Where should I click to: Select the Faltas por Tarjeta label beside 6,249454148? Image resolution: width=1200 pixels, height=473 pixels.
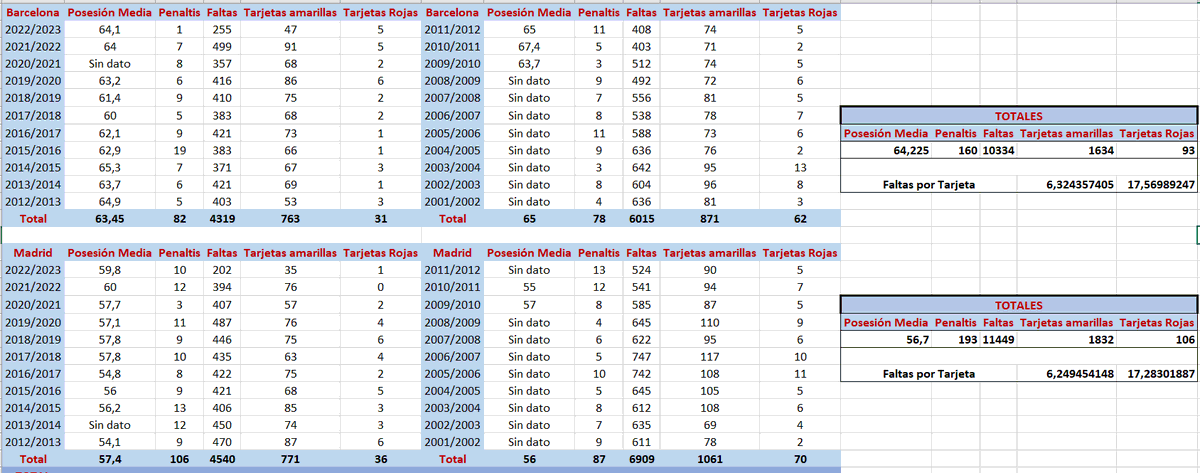(928, 374)
